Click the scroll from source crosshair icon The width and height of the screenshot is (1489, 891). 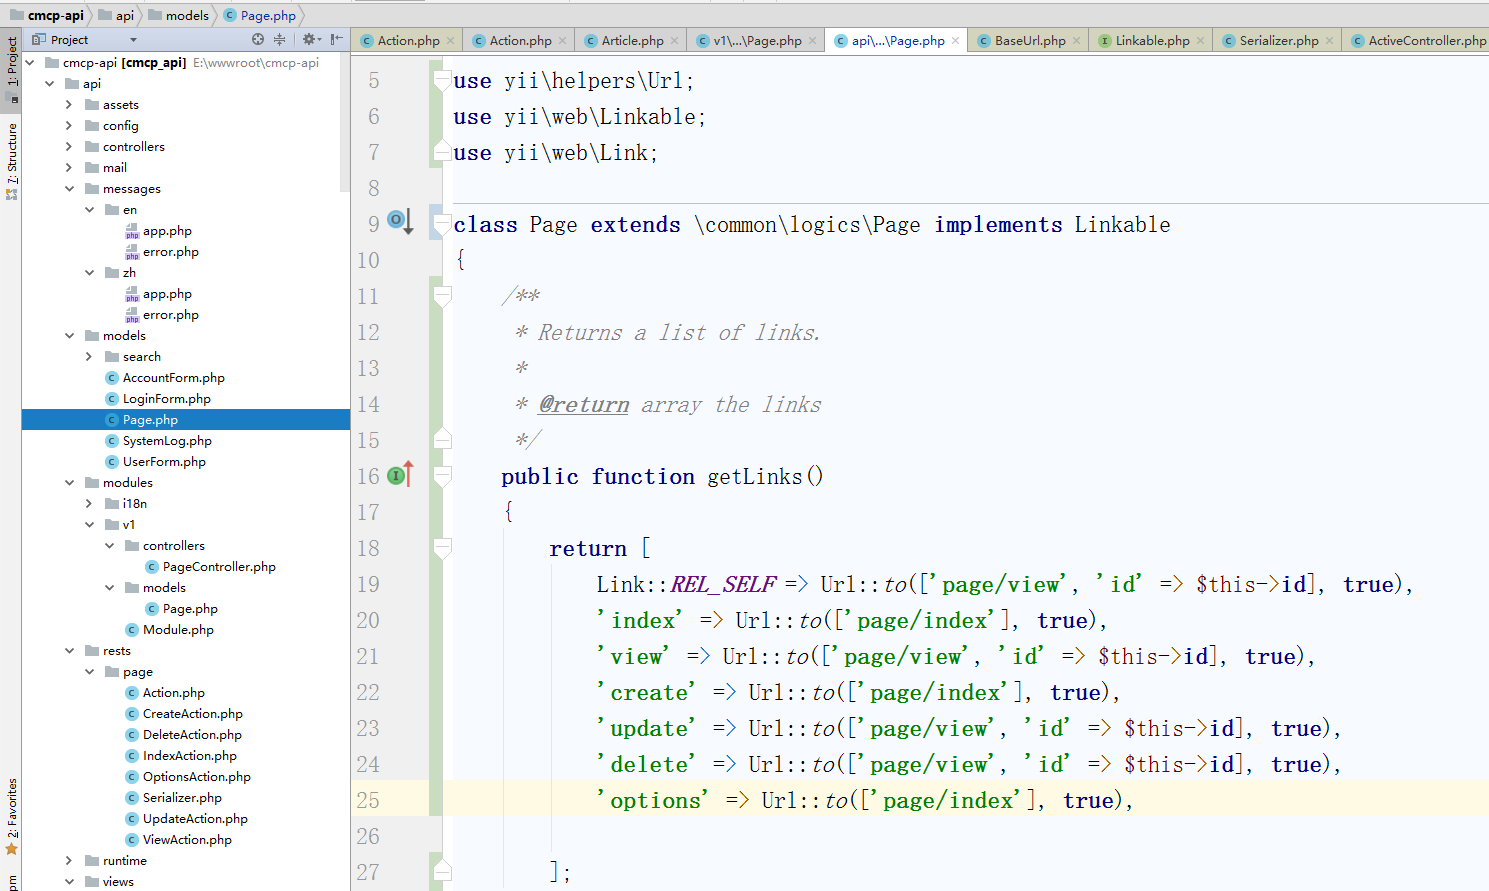click(x=258, y=40)
